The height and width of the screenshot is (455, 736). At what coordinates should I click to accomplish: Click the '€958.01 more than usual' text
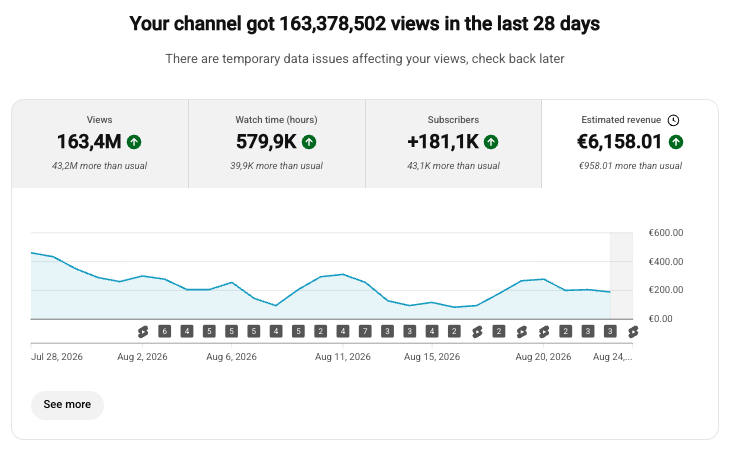pos(630,166)
